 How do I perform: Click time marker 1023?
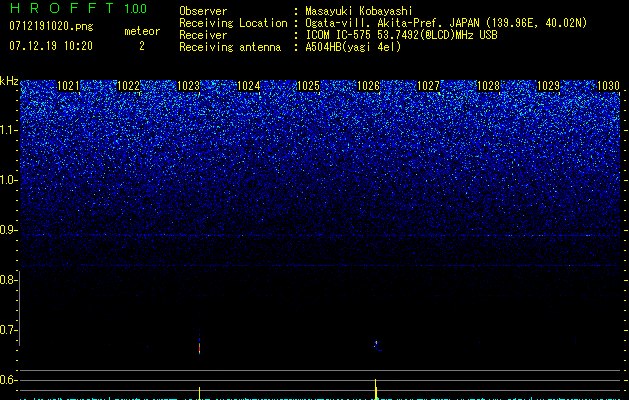click(189, 86)
